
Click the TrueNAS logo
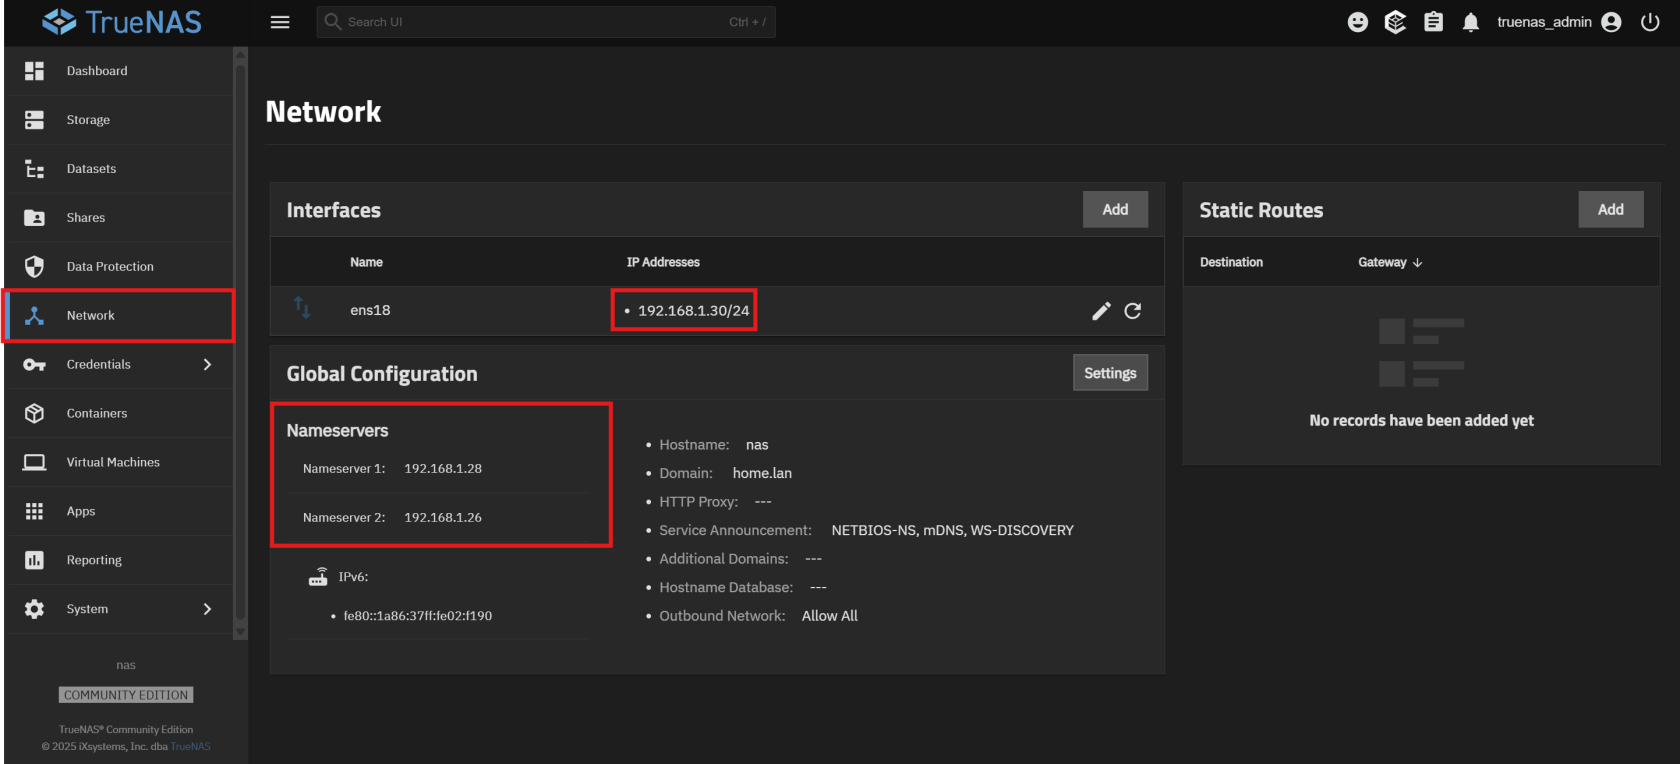122,22
